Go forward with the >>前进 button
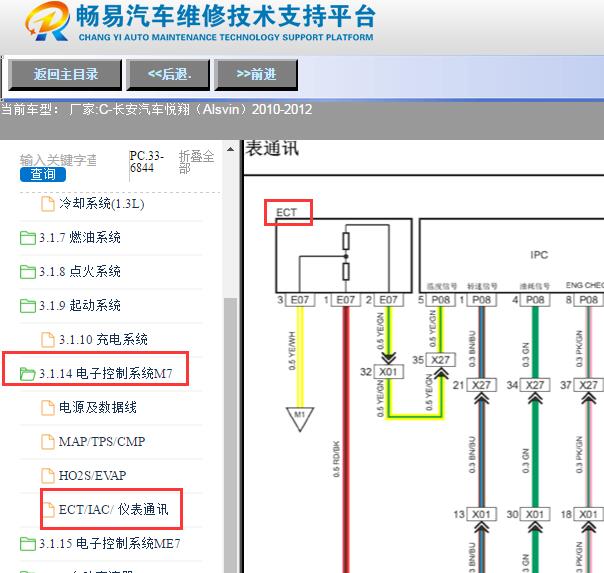Image resolution: width=604 pixels, height=573 pixels. [x=256, y=75]
